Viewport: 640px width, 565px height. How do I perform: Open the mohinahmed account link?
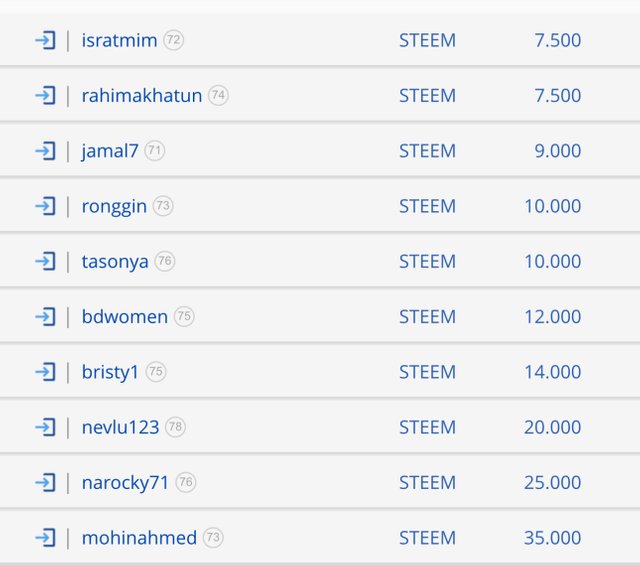[139, 538]
